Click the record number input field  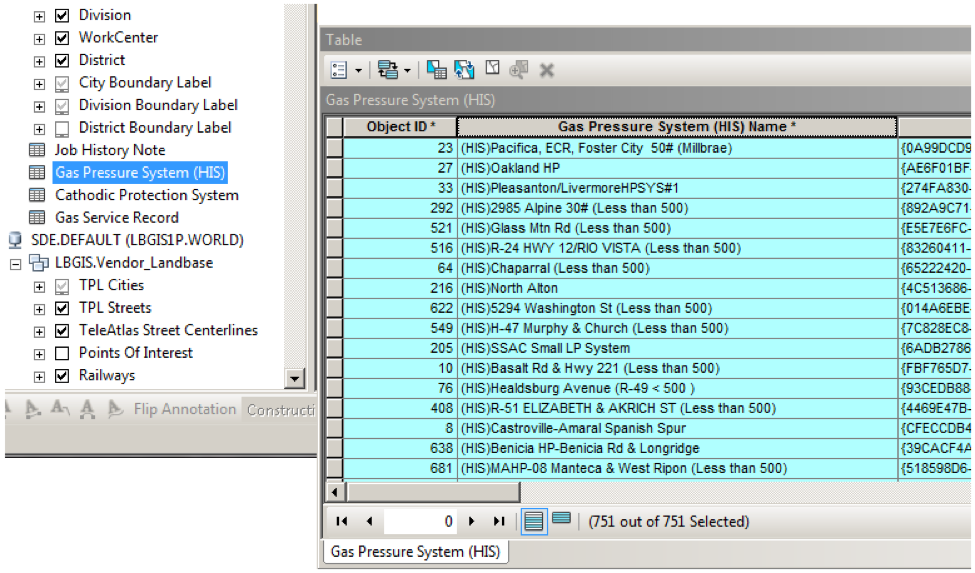[x=420, y=521]
